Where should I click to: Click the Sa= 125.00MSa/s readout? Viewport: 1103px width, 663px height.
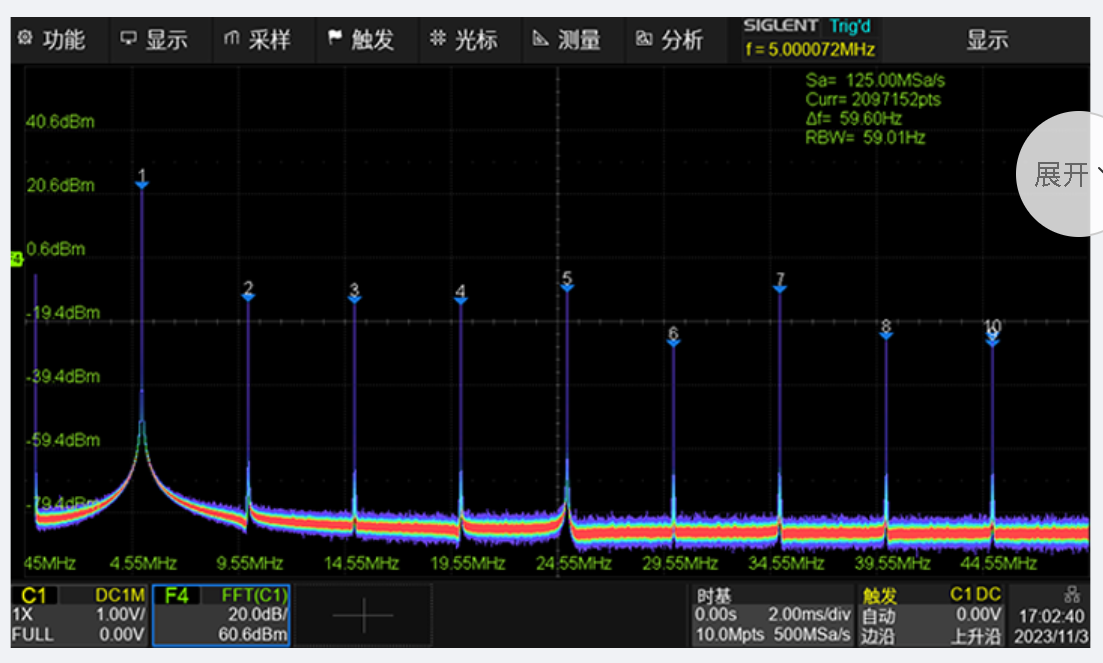click(x=875, y=80)
